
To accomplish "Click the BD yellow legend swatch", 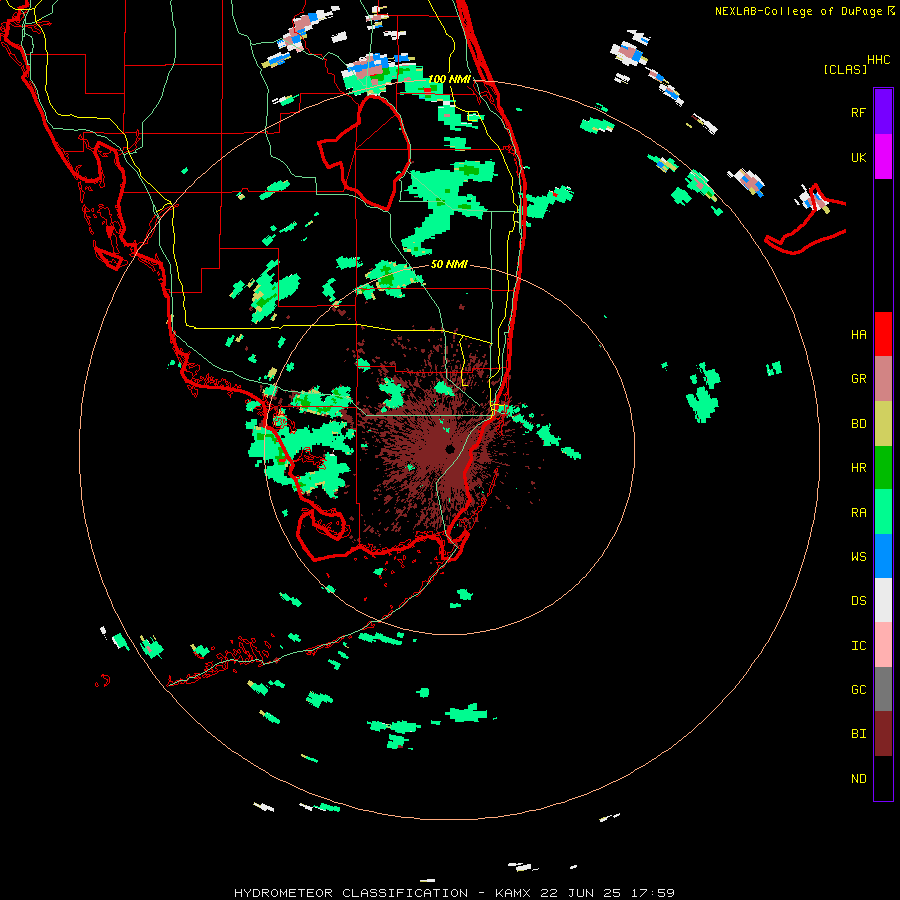I will (883, 423).
